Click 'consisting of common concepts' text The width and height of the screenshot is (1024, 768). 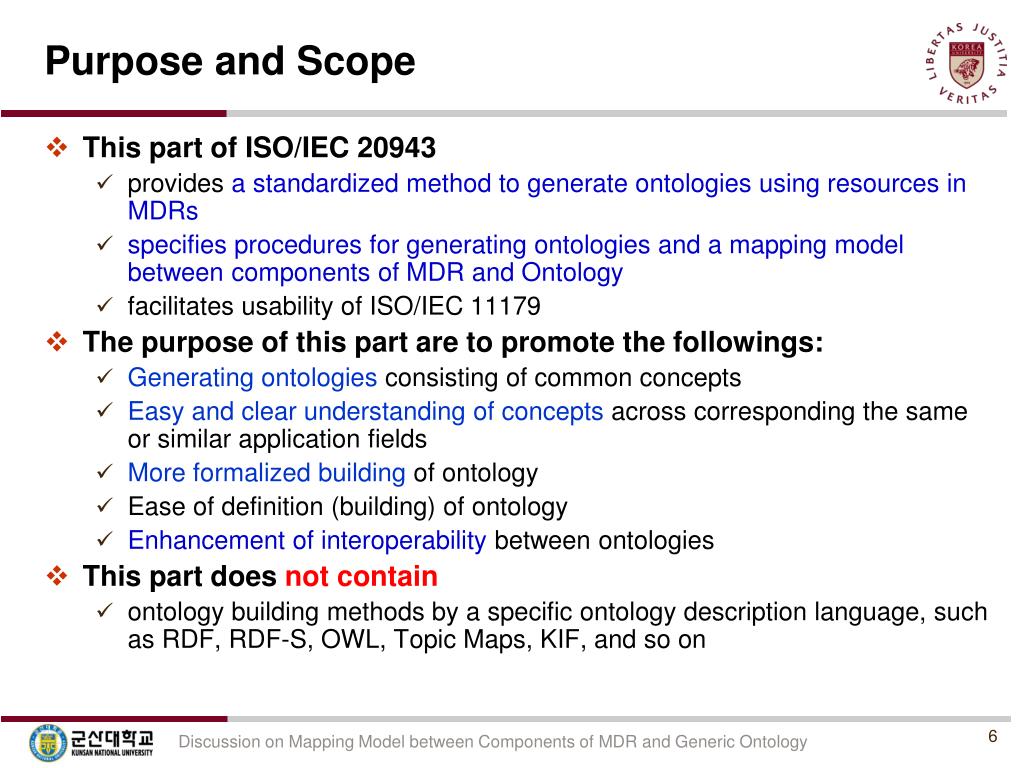click(564, 378)
